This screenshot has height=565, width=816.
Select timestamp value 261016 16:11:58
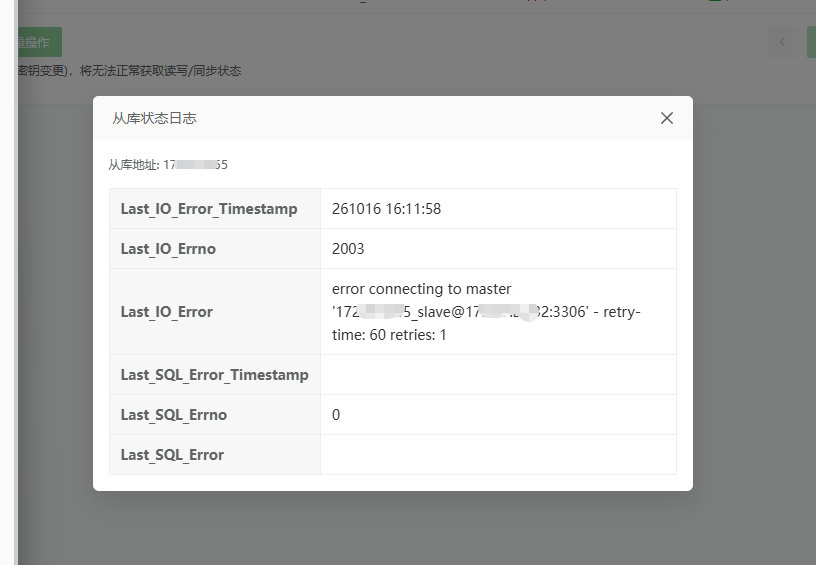click(x=386, y=209)
